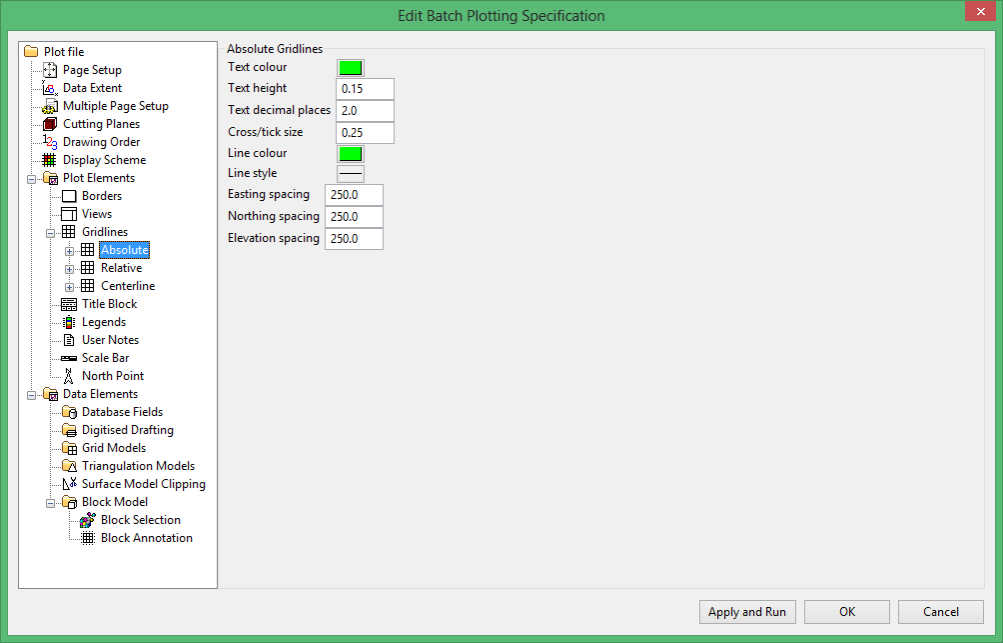
Task: Click the Drawing Order numbered icon
Action: click(x=50, y=142)
